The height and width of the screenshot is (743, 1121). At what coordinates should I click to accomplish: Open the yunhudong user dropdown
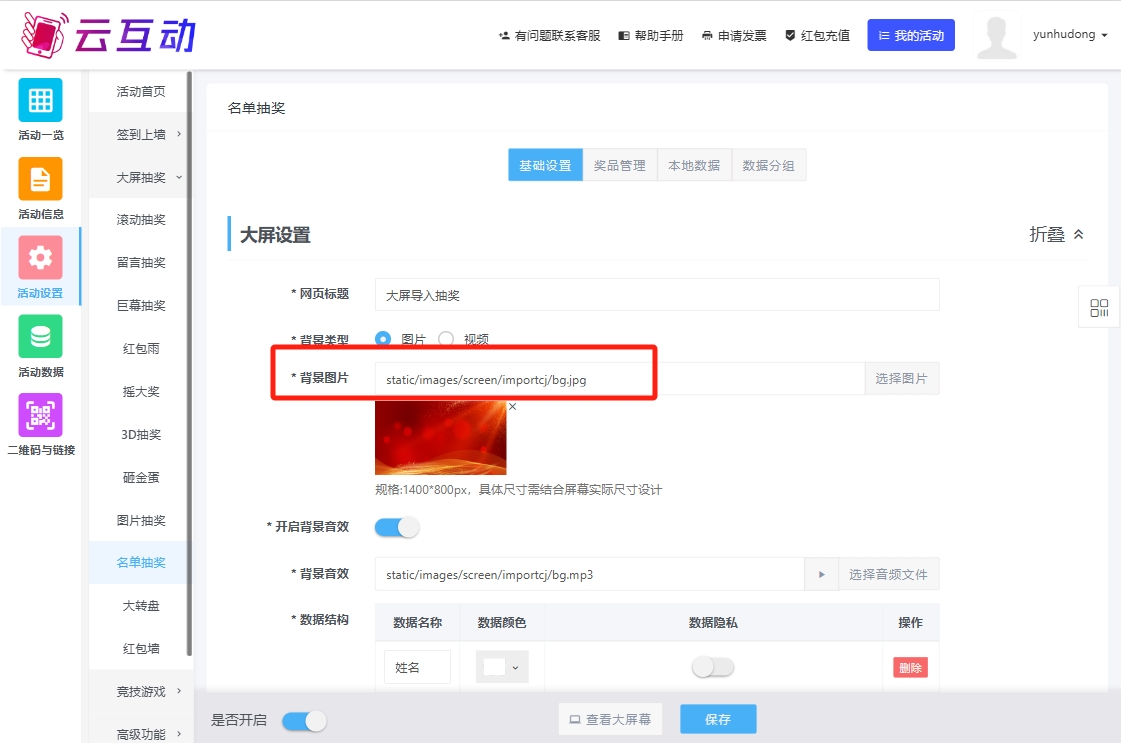(x=1070, y=35)
